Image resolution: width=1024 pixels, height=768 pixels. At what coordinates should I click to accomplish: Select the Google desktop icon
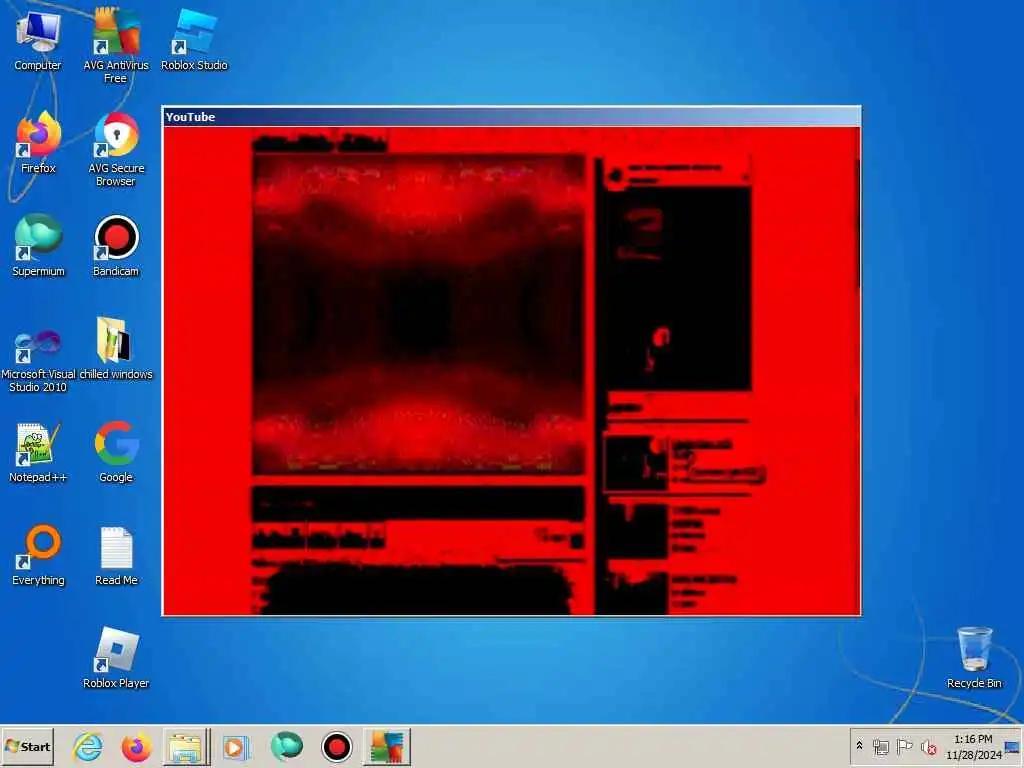(116, 452)
